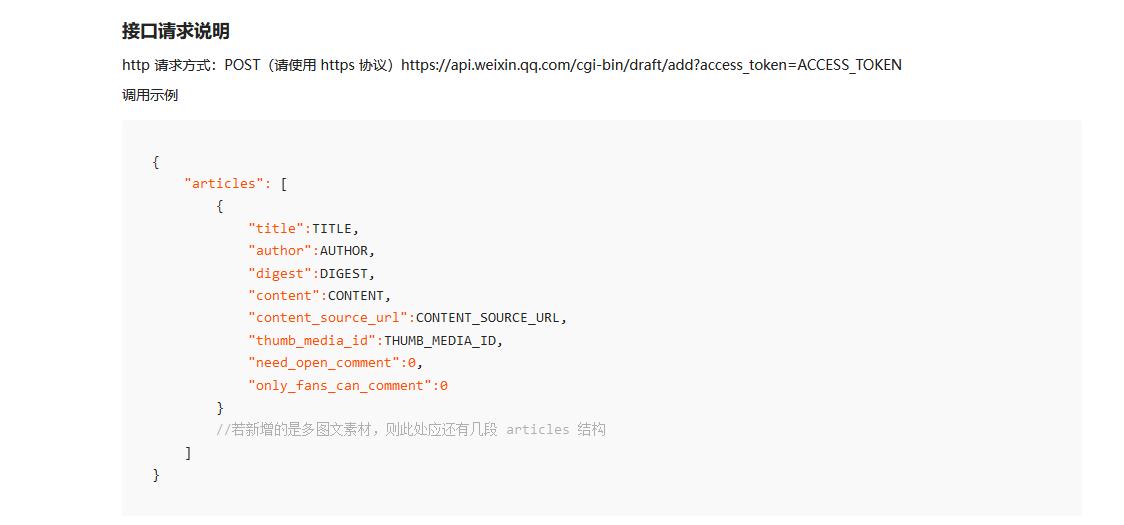Click the "articles" key in code
This screenshot has width=1124, height=525.
click(228, 183)
